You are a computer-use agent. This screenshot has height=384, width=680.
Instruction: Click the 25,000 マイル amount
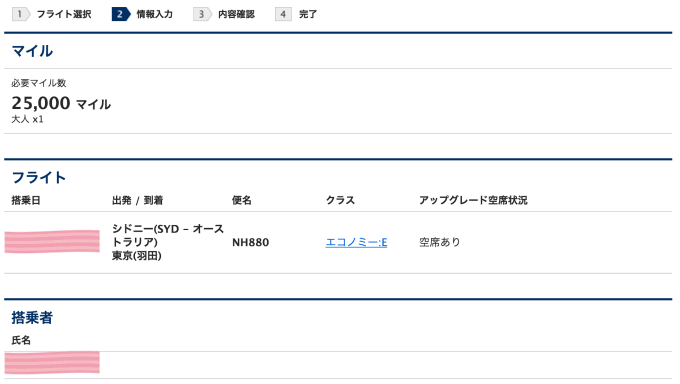click(x=61, y=103)
